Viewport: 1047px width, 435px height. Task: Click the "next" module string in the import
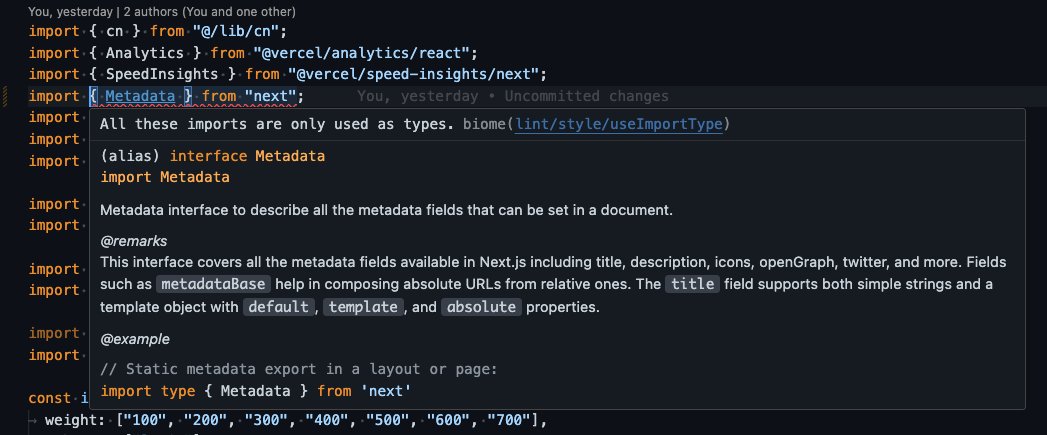pyautogui.click(x=270, y=96)
